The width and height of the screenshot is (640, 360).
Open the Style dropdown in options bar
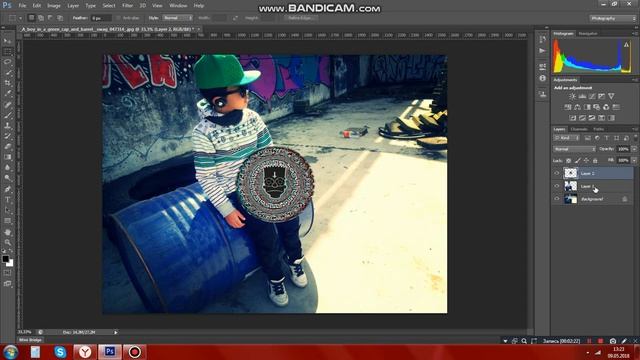point(178,18)
